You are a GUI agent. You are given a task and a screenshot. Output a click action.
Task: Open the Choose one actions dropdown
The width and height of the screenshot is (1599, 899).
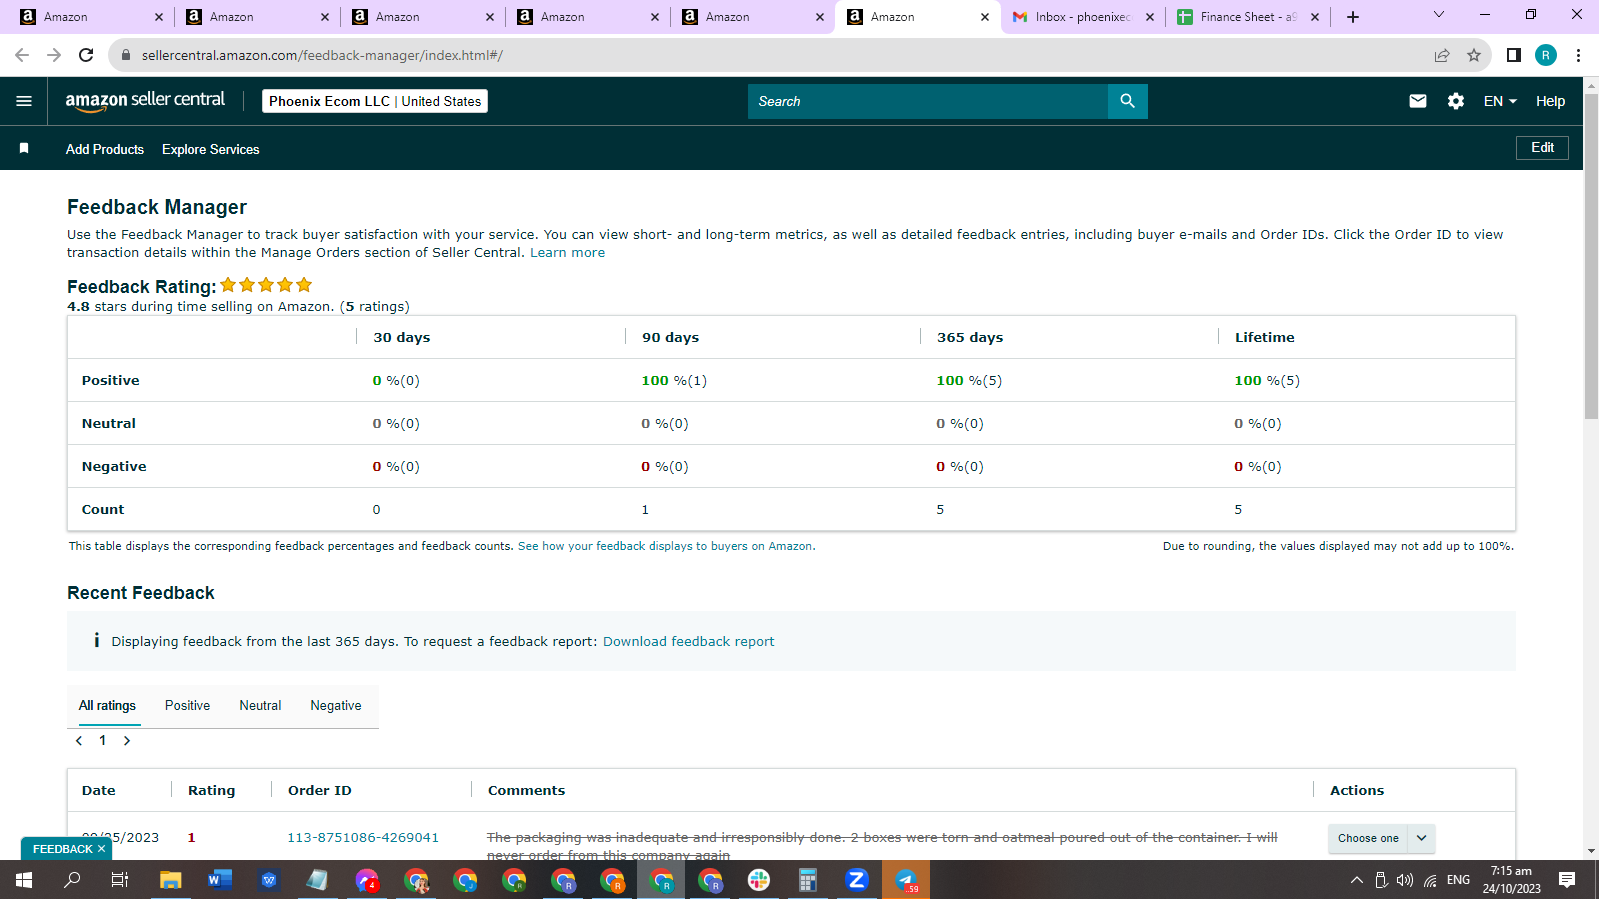[1381, 838]
